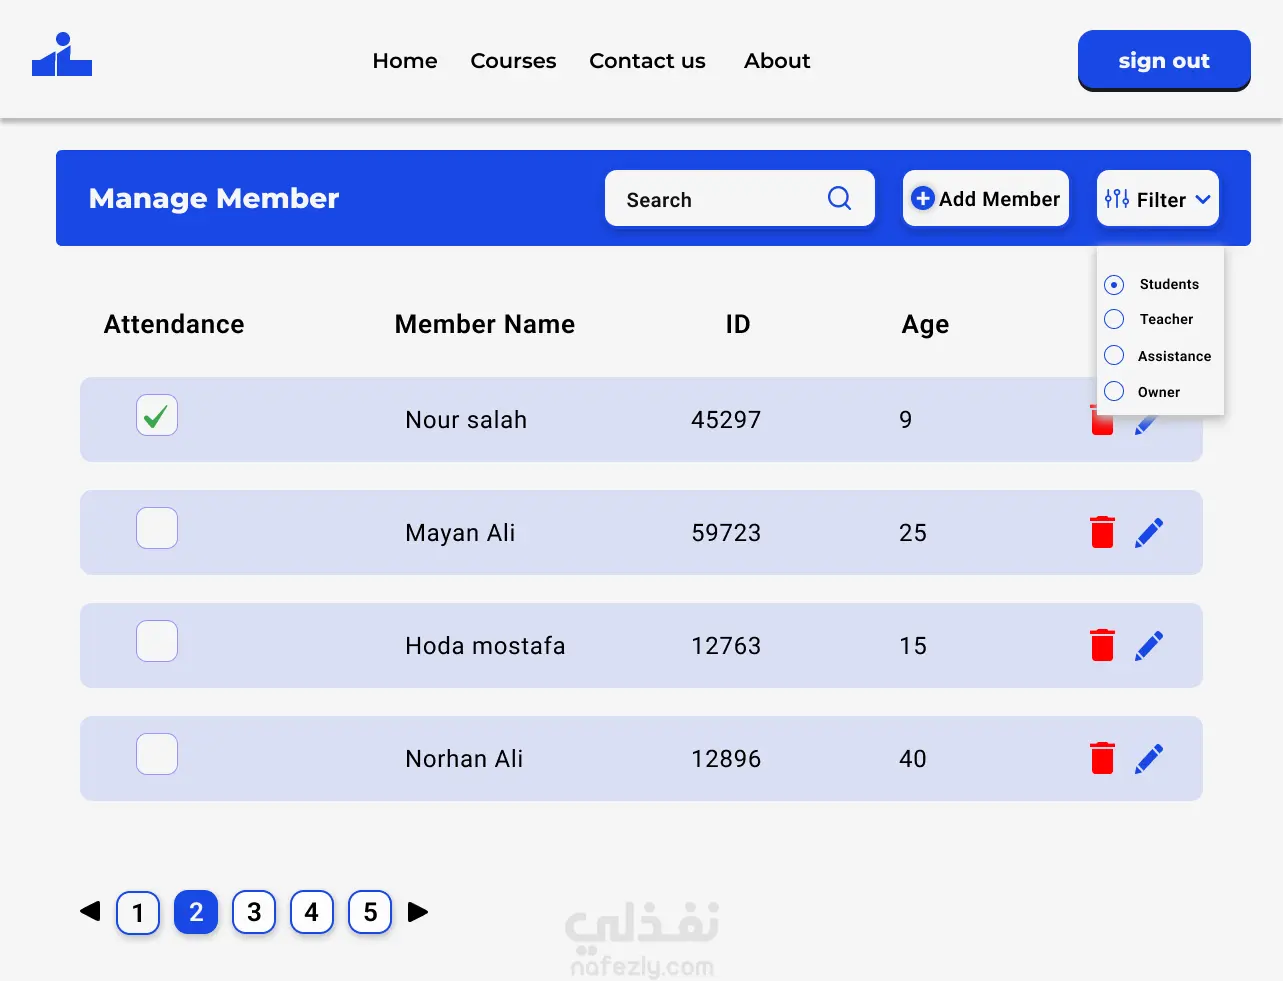
Task: Open the Courses menu item
Action: pyautogui.click(x=513, y=61)
